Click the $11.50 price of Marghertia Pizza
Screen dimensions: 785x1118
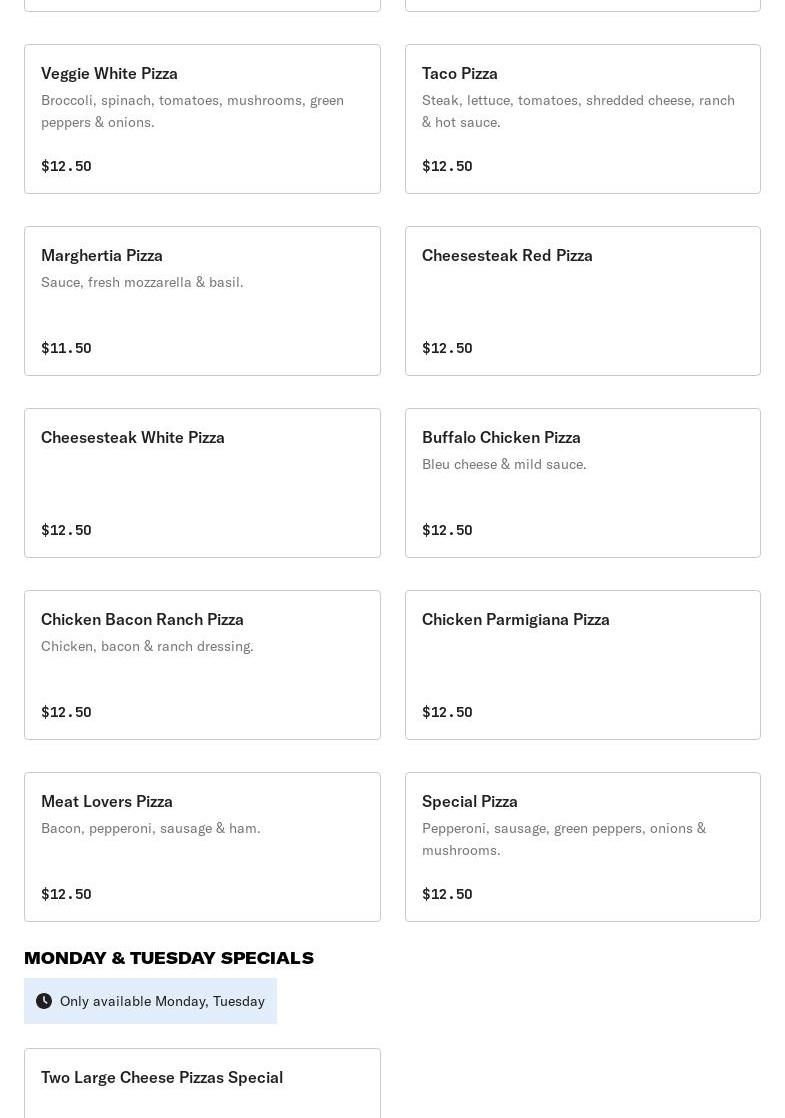click(x=66, y=348)
